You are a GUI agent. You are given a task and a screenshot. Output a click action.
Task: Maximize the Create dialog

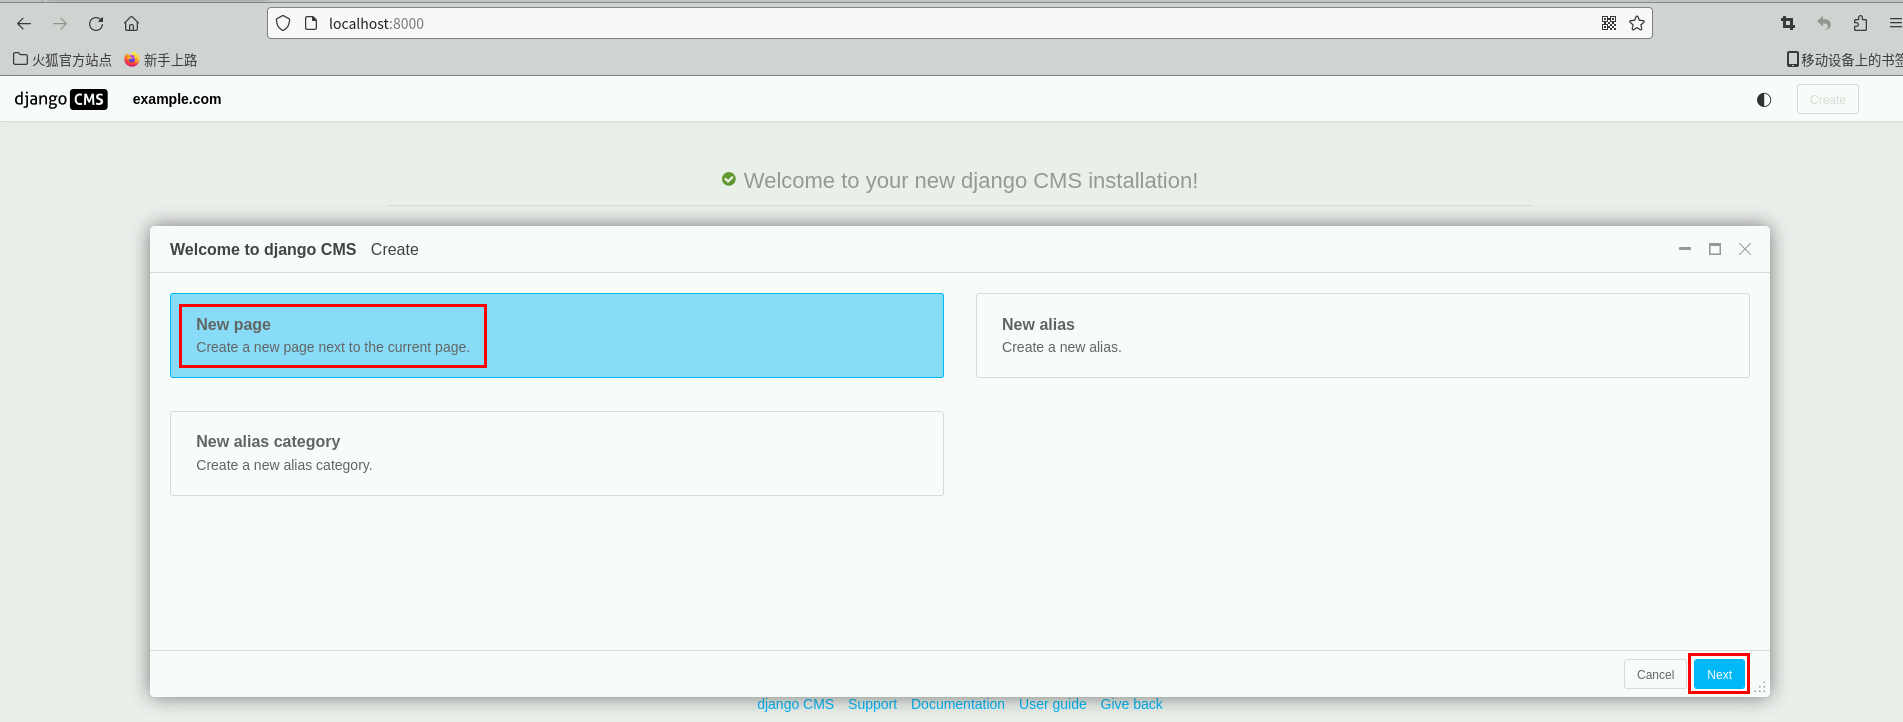[1715, 249]
